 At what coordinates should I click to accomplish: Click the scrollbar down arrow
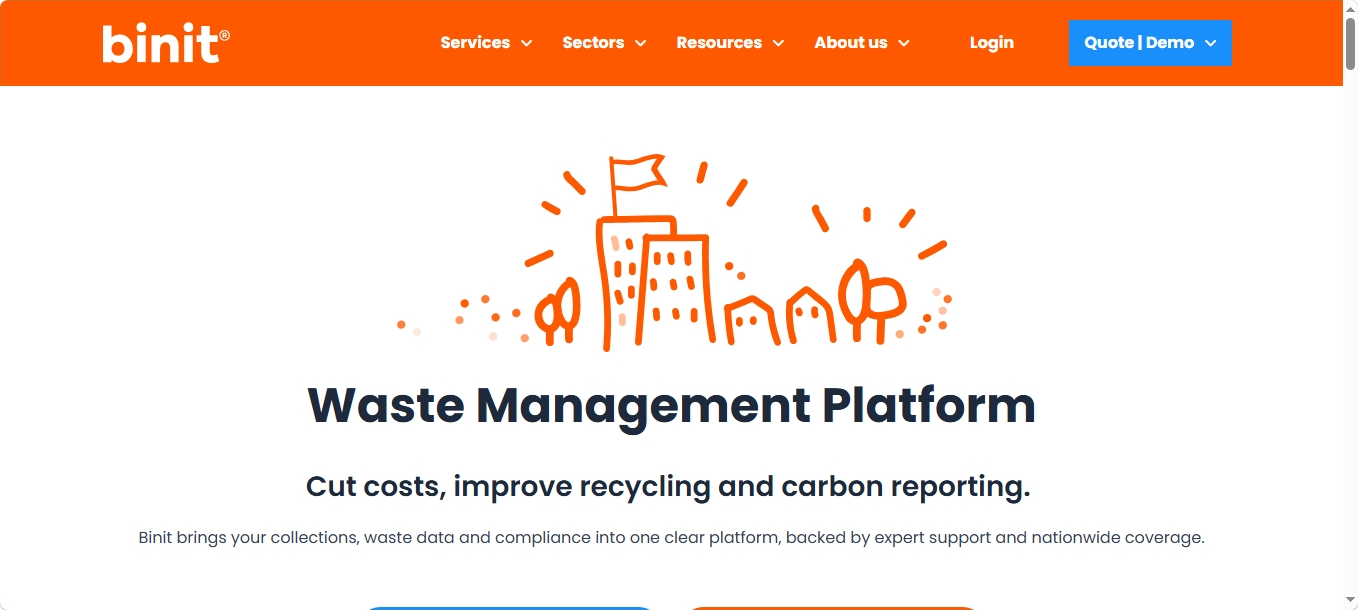1350,601
